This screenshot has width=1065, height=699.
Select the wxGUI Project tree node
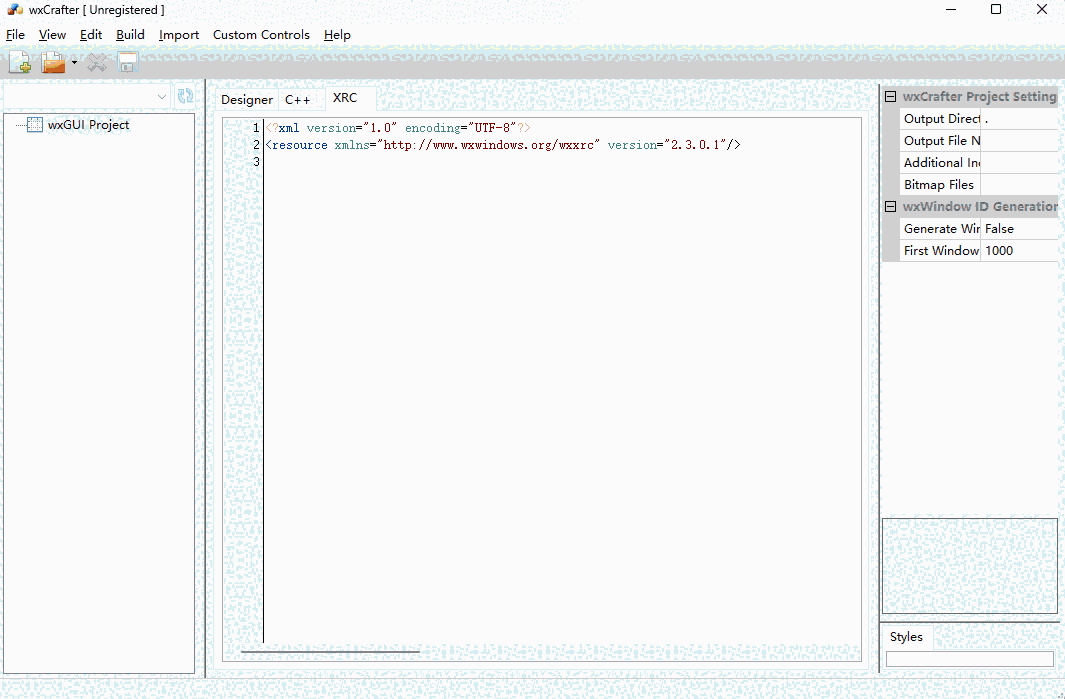pos(88,125)
